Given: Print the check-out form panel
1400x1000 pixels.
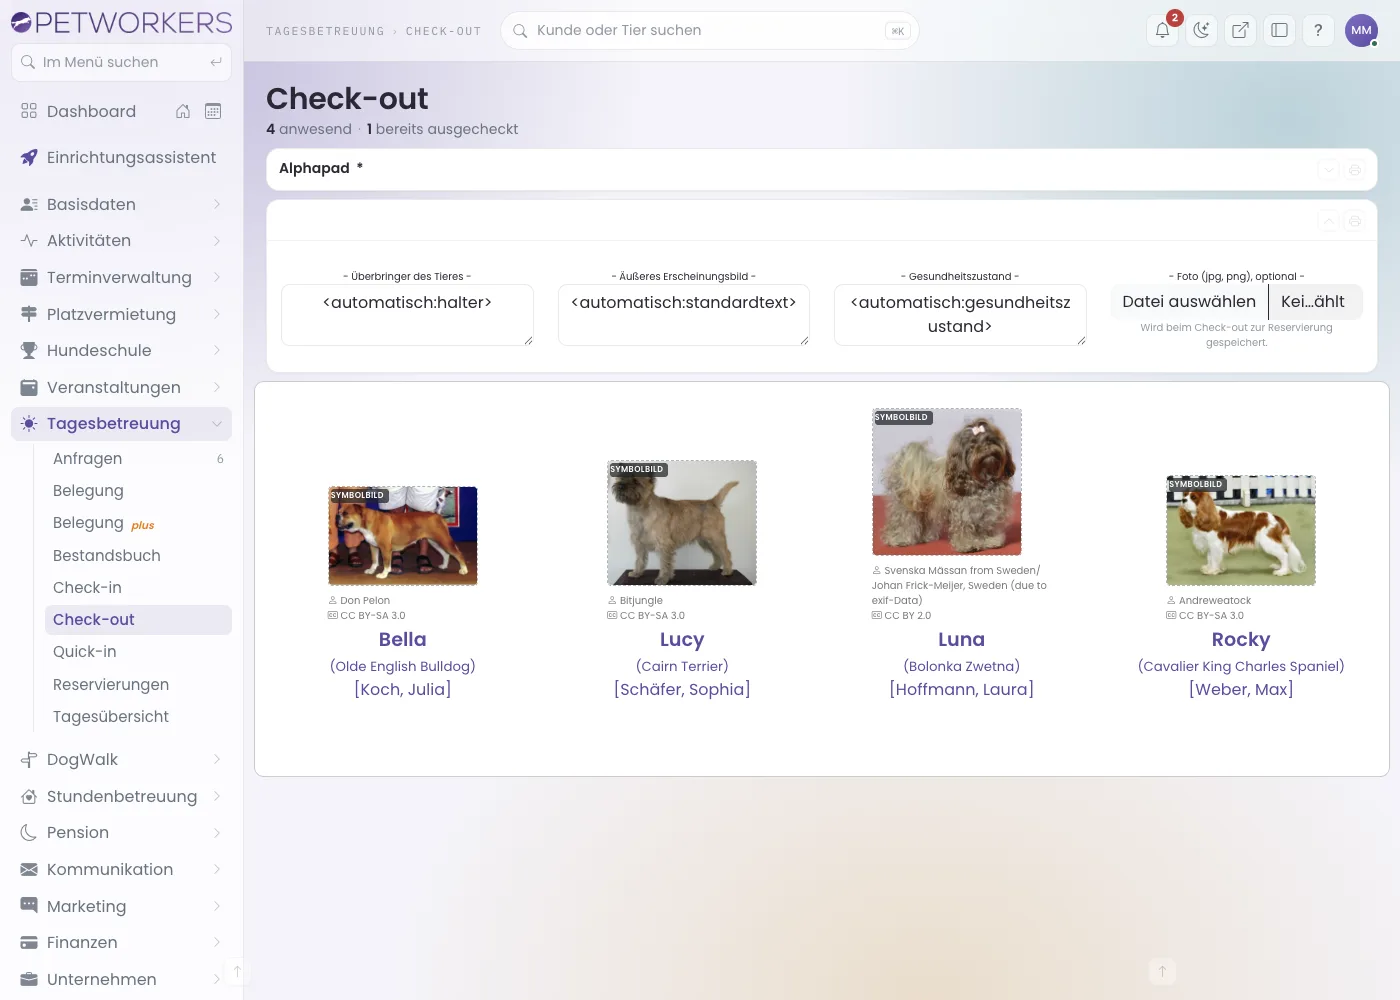Looking at the screenshot, I should click(1355, 221).
